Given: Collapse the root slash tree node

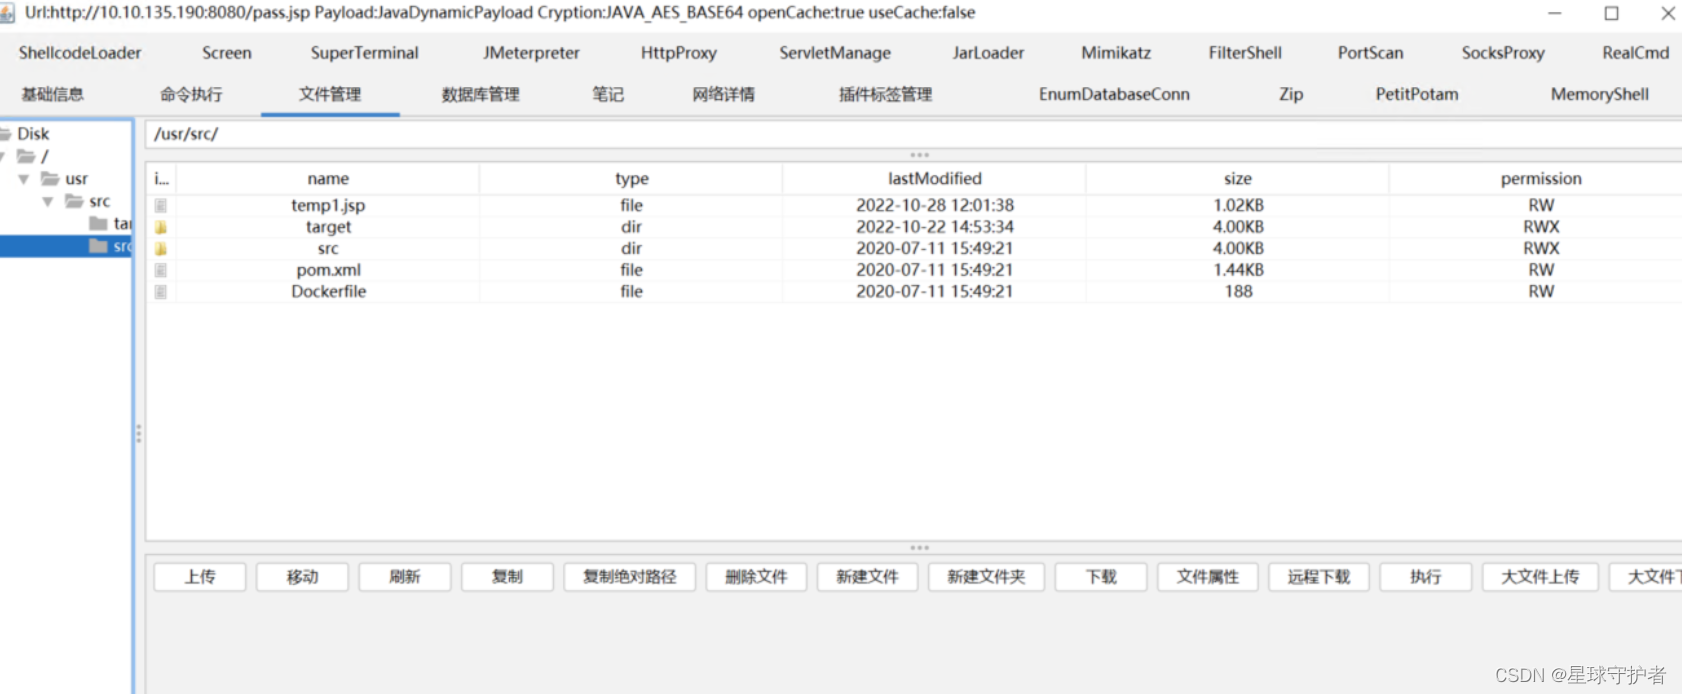Looking at the screenshot, I should click(3, 156).
